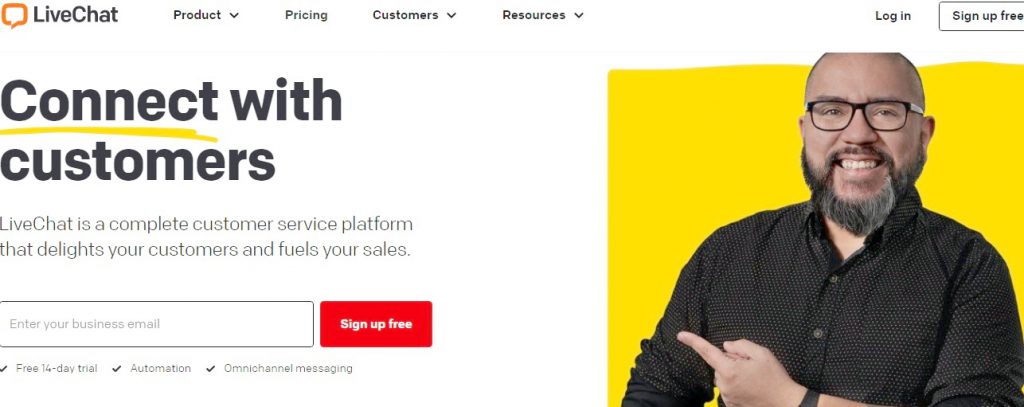
Task: Open the Product menu item
Action: pos(199,15)
